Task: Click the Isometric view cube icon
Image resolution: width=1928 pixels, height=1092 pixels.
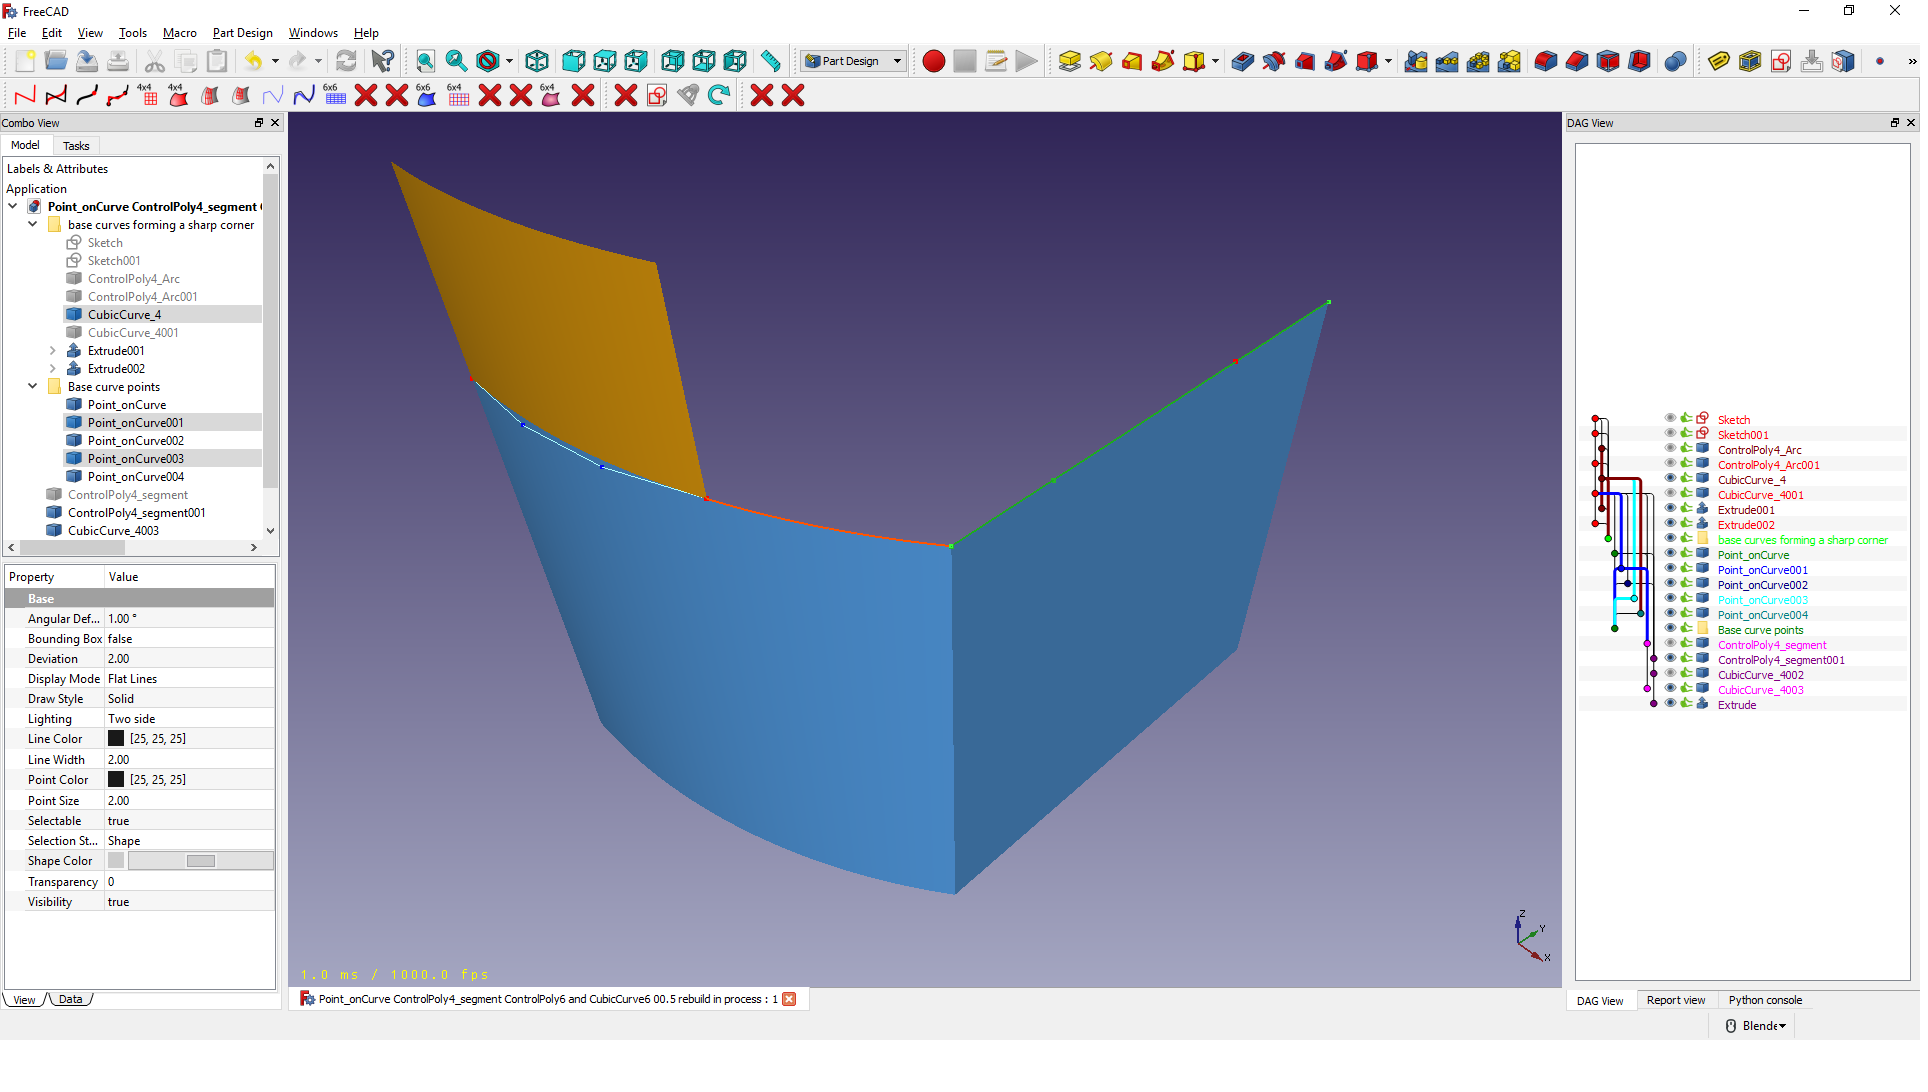Action: 537,62
